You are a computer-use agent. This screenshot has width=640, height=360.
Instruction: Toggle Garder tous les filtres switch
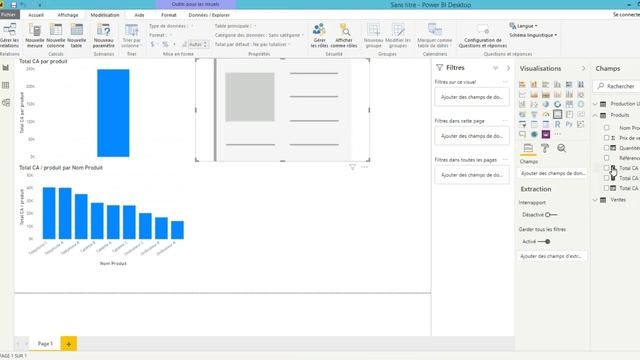(544, 242)
